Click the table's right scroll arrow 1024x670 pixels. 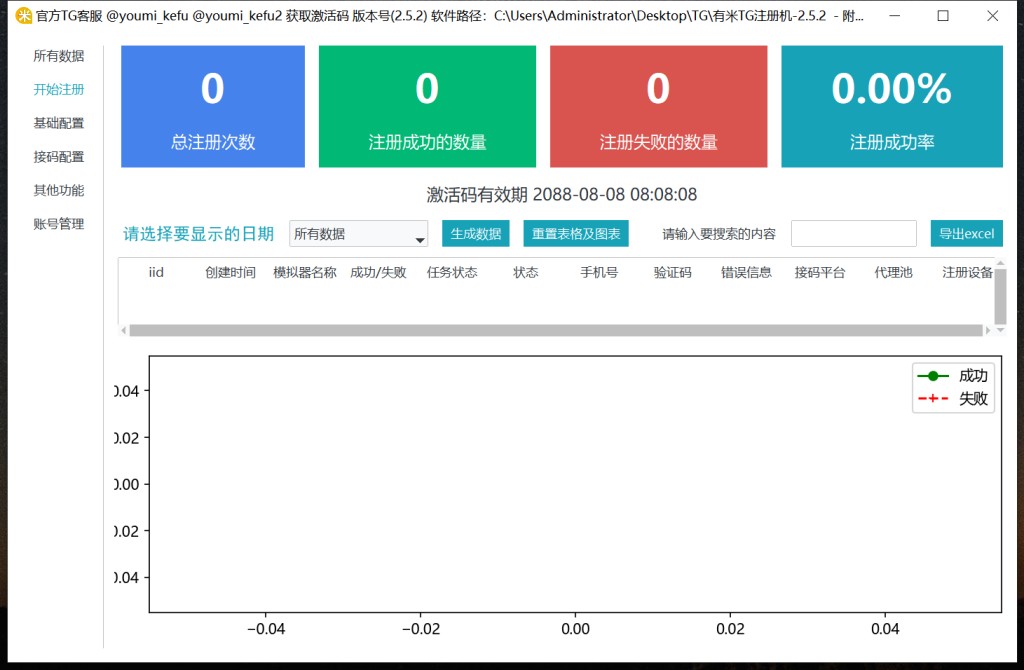[x=988, y=330]
